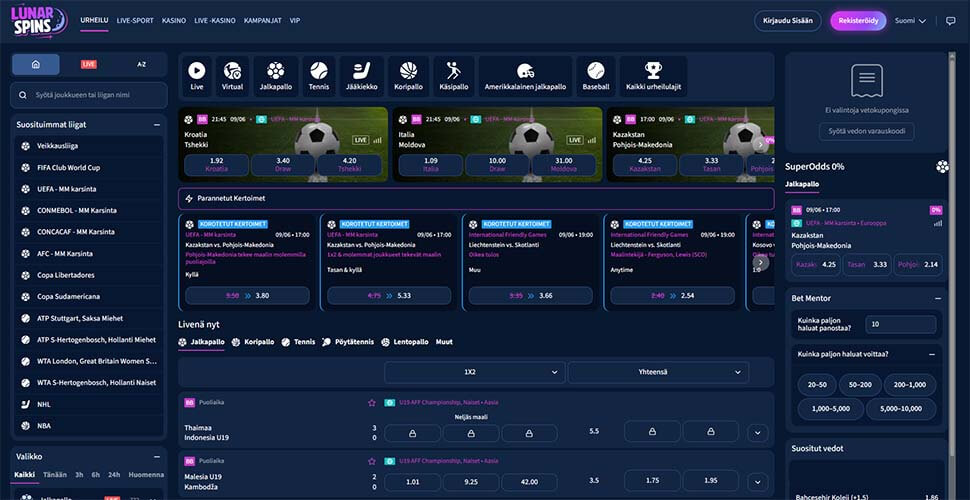Select the Koripallo live tab
This screenshot has width=970, height=500.
tap(252, 342)
